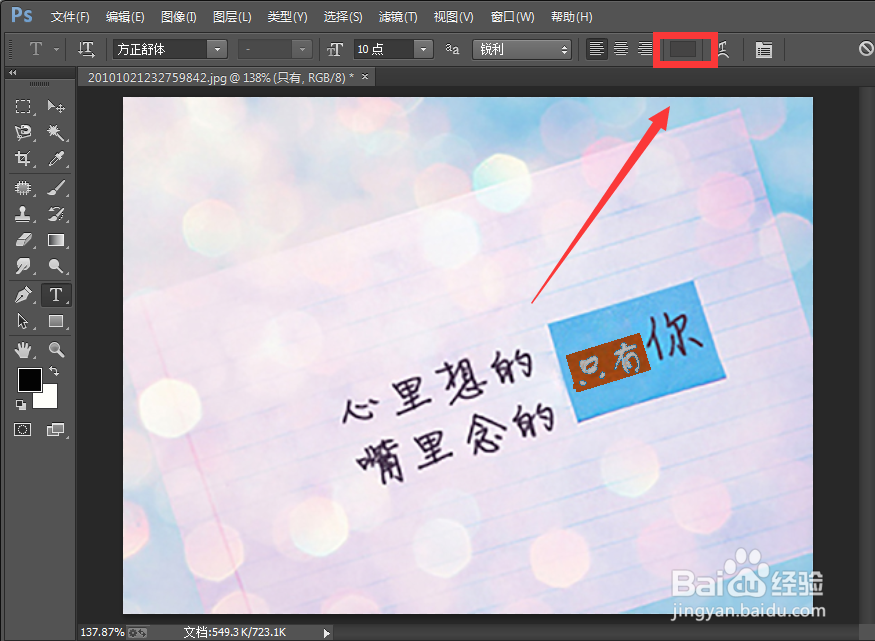Toggle the Character and Paragraph panels
This screenshot has width=875, height=641.
[x=763, y=50]
